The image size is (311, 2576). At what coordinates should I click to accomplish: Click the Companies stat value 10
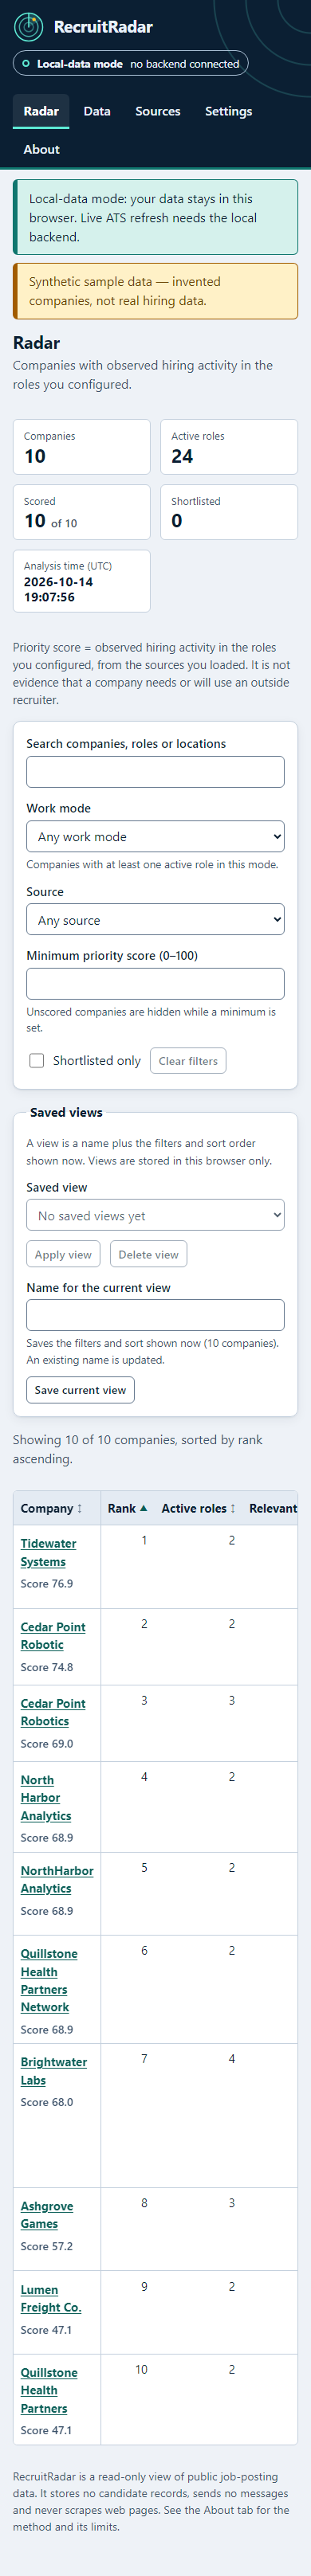[x=35, y=456]
